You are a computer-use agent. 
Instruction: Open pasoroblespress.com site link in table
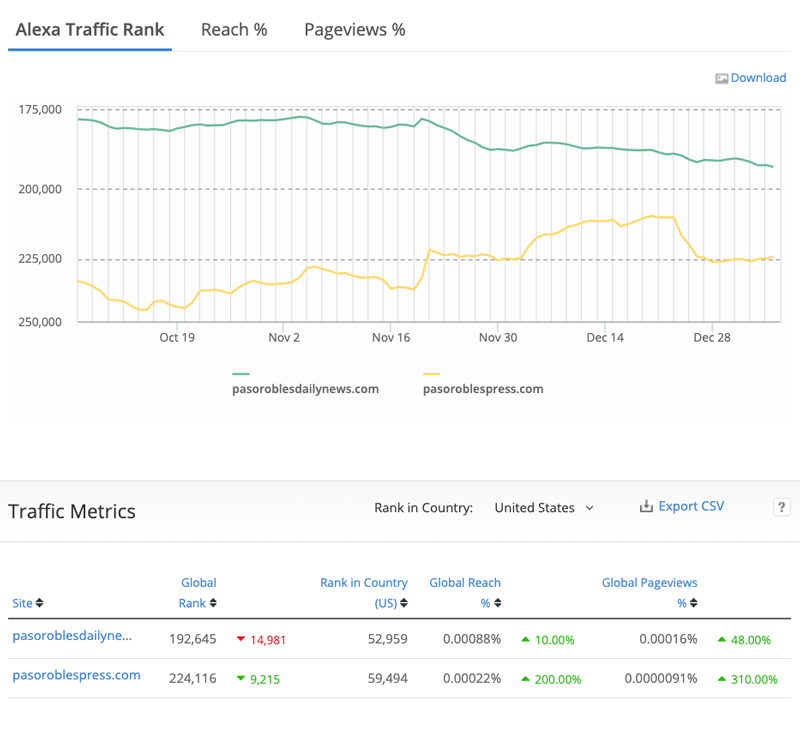tap(76, 675)
